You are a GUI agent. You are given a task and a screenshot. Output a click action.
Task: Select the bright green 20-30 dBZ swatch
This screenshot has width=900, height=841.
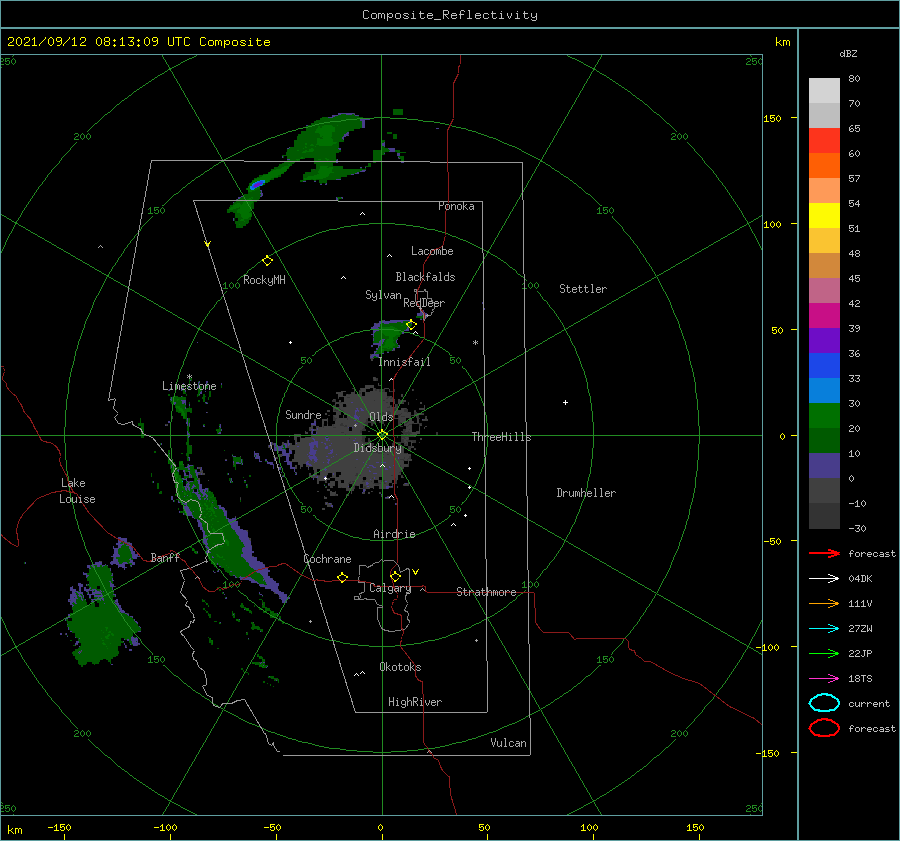[824, 416]
